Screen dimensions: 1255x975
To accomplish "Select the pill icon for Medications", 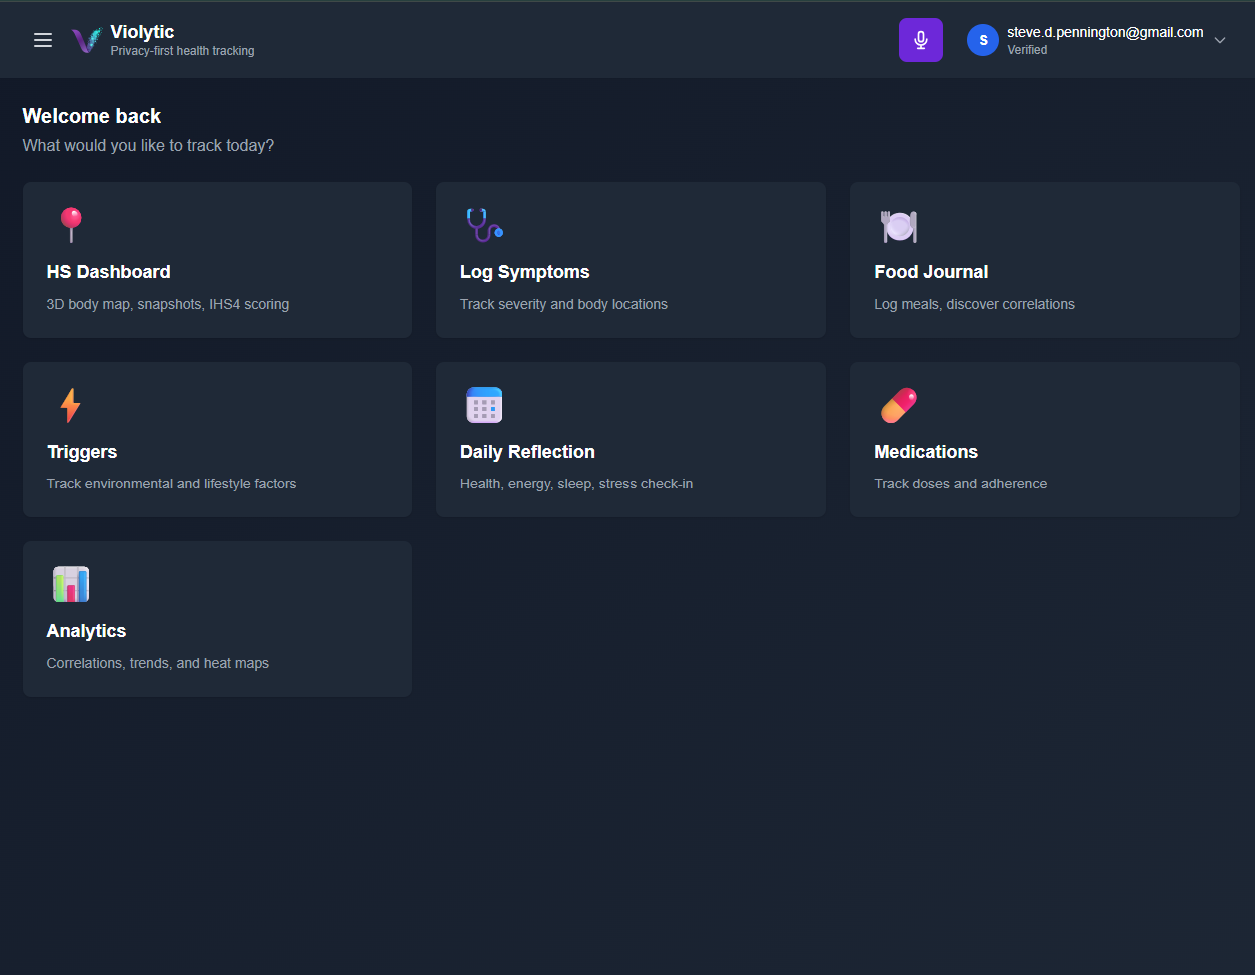I will coord(898,404).
